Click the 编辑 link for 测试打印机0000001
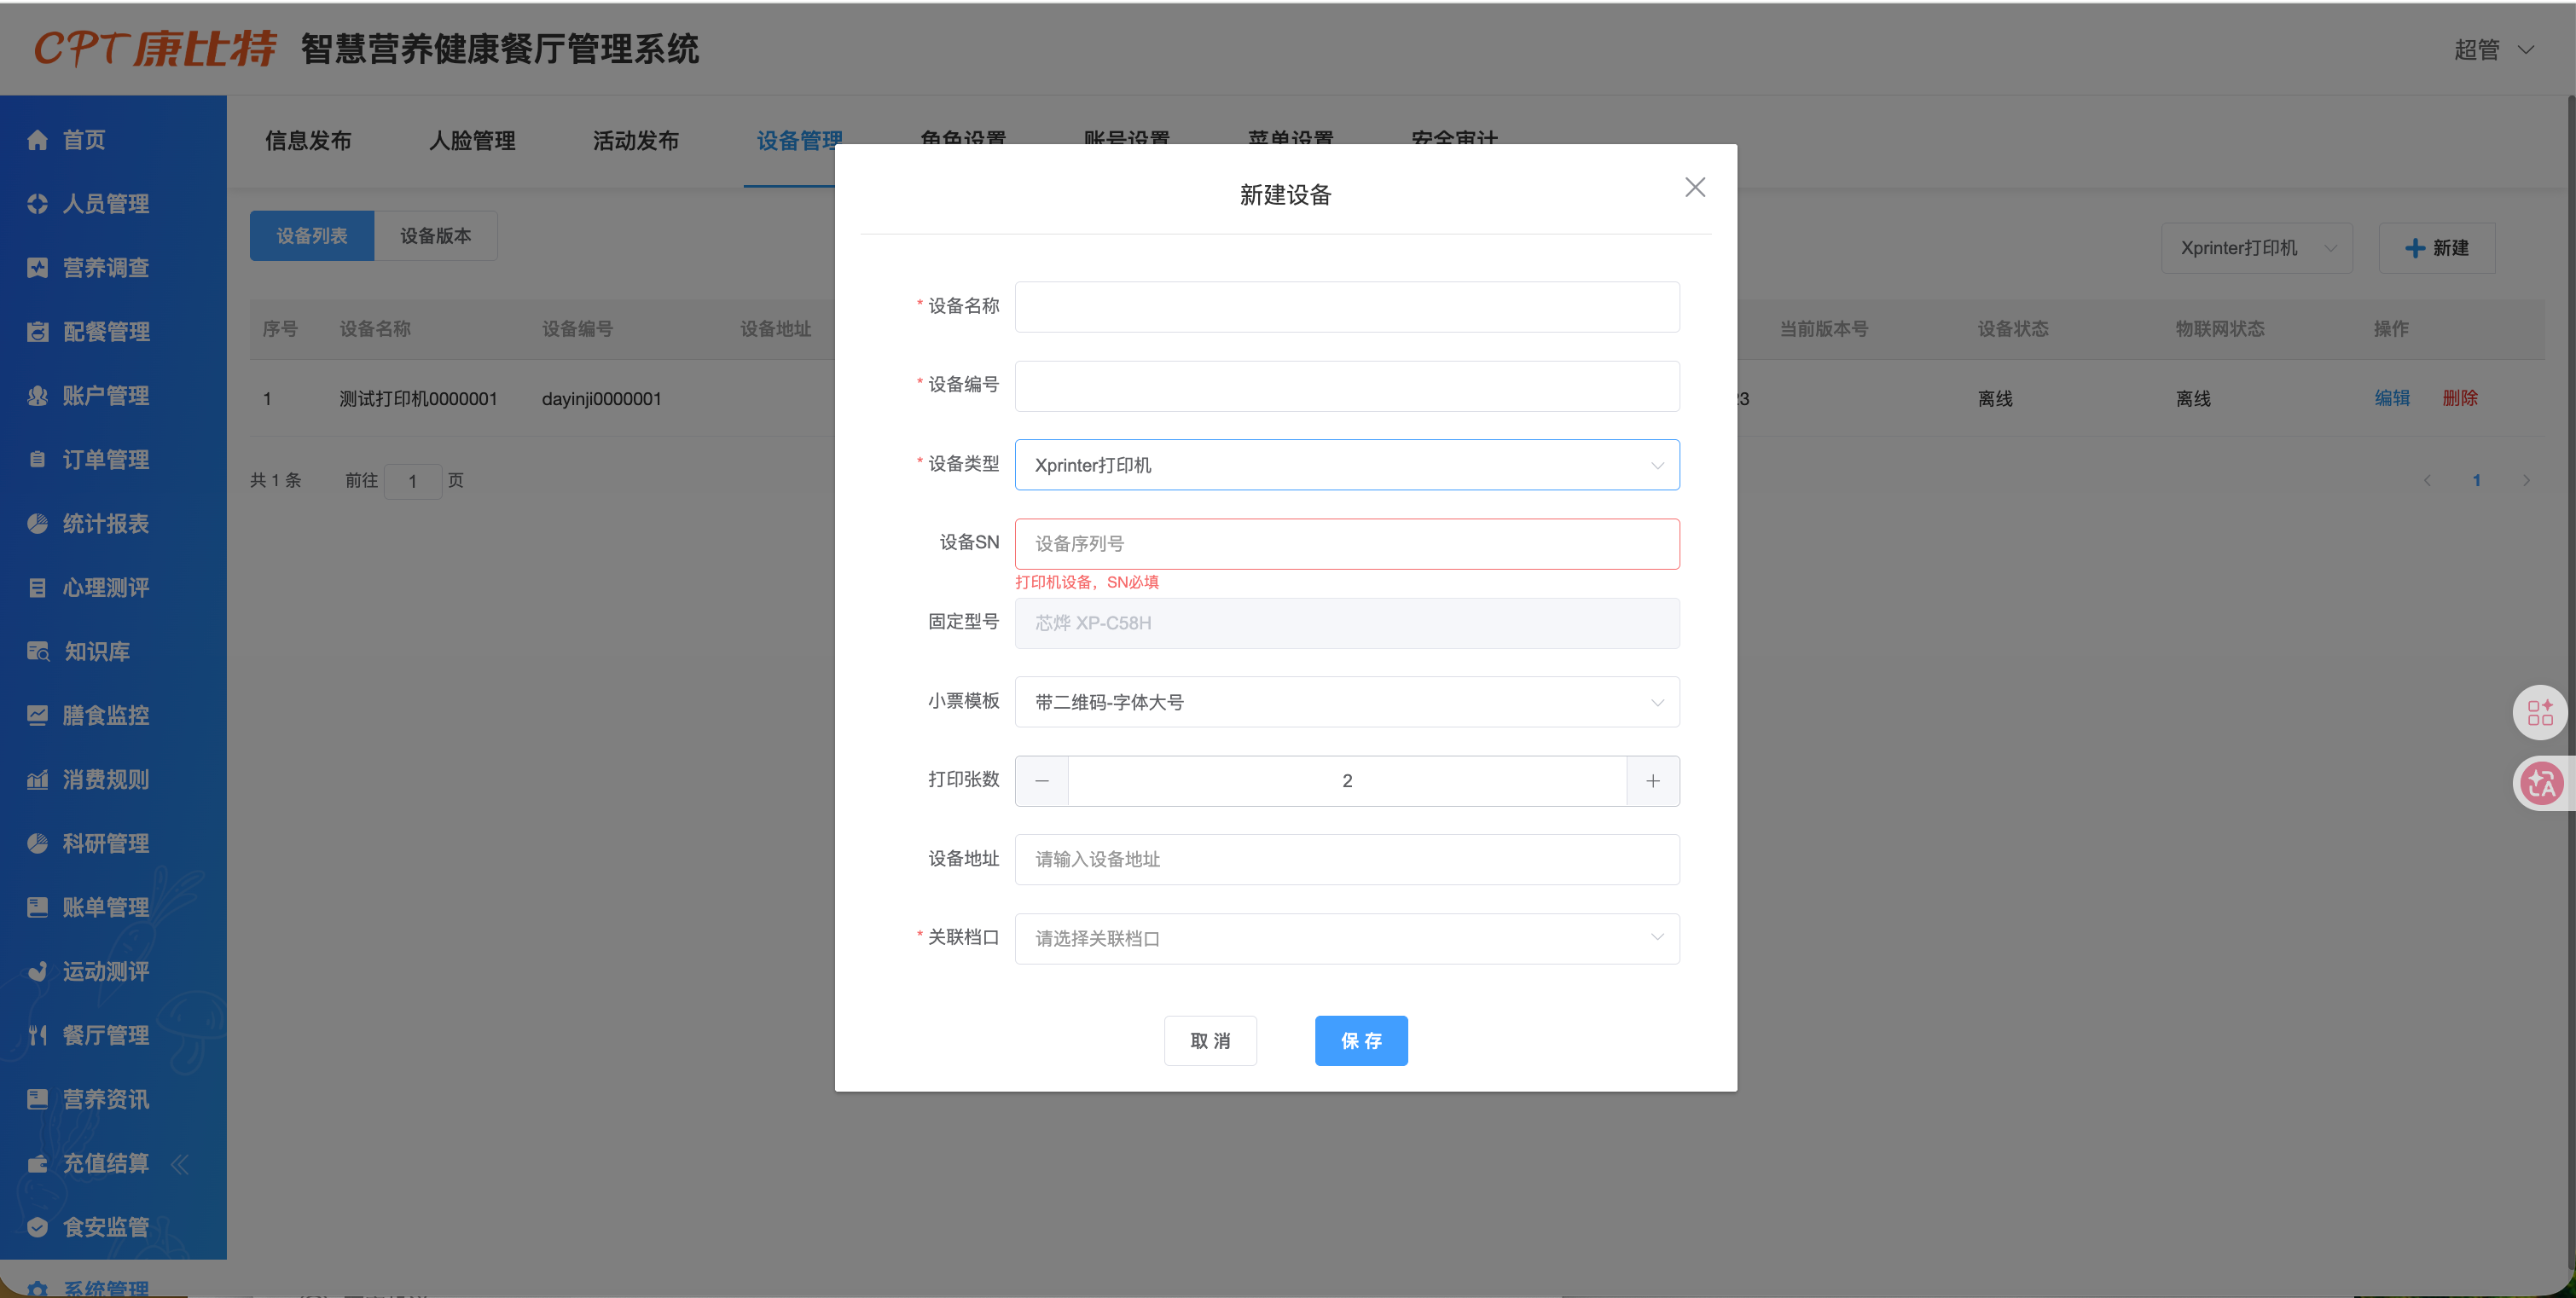 (x=2392, y=398)
